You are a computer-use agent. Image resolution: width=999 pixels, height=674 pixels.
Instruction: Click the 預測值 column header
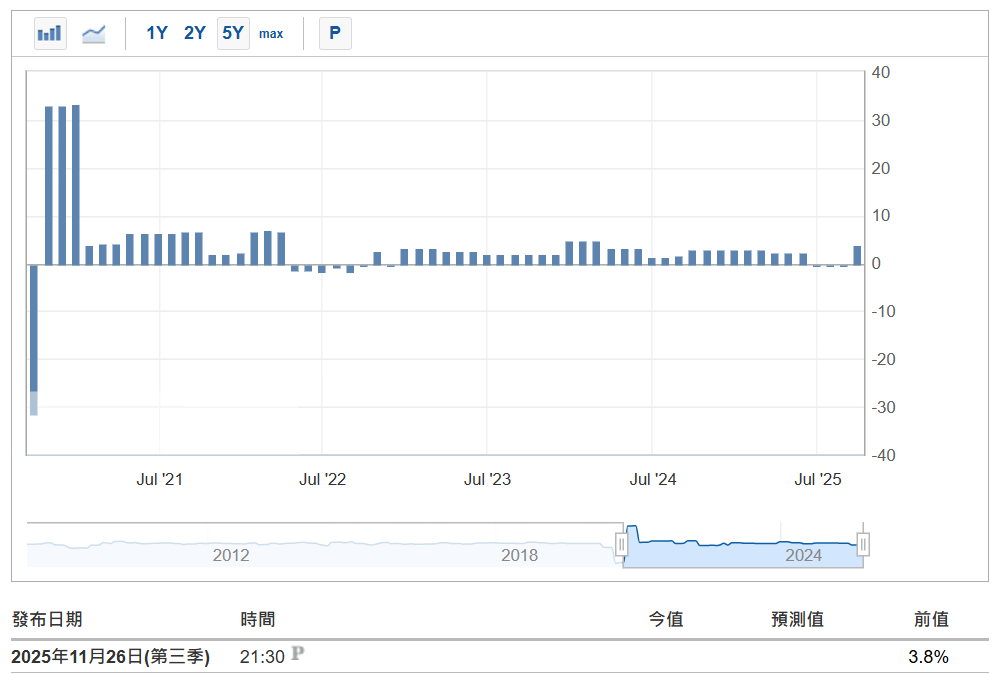[799, 619]
